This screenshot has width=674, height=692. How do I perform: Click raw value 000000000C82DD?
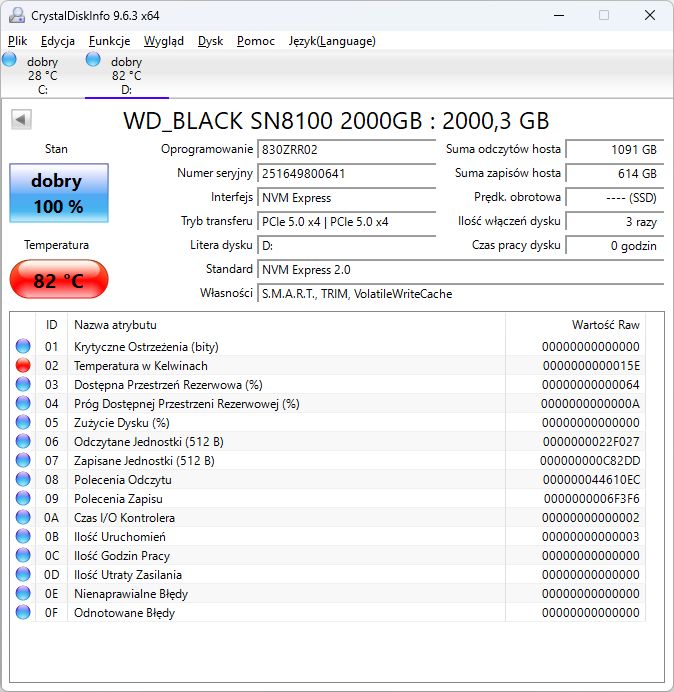(590, 461)
